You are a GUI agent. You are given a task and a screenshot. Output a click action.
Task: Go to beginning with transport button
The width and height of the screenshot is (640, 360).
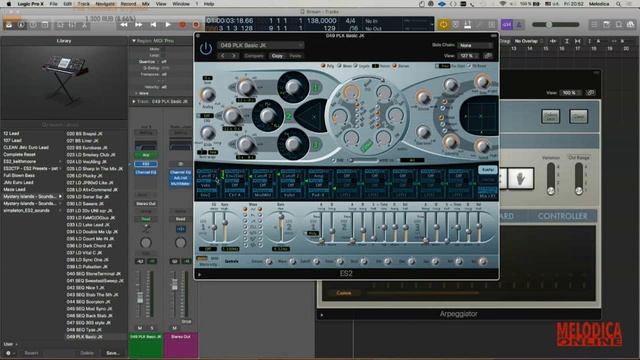click(153, 25)
